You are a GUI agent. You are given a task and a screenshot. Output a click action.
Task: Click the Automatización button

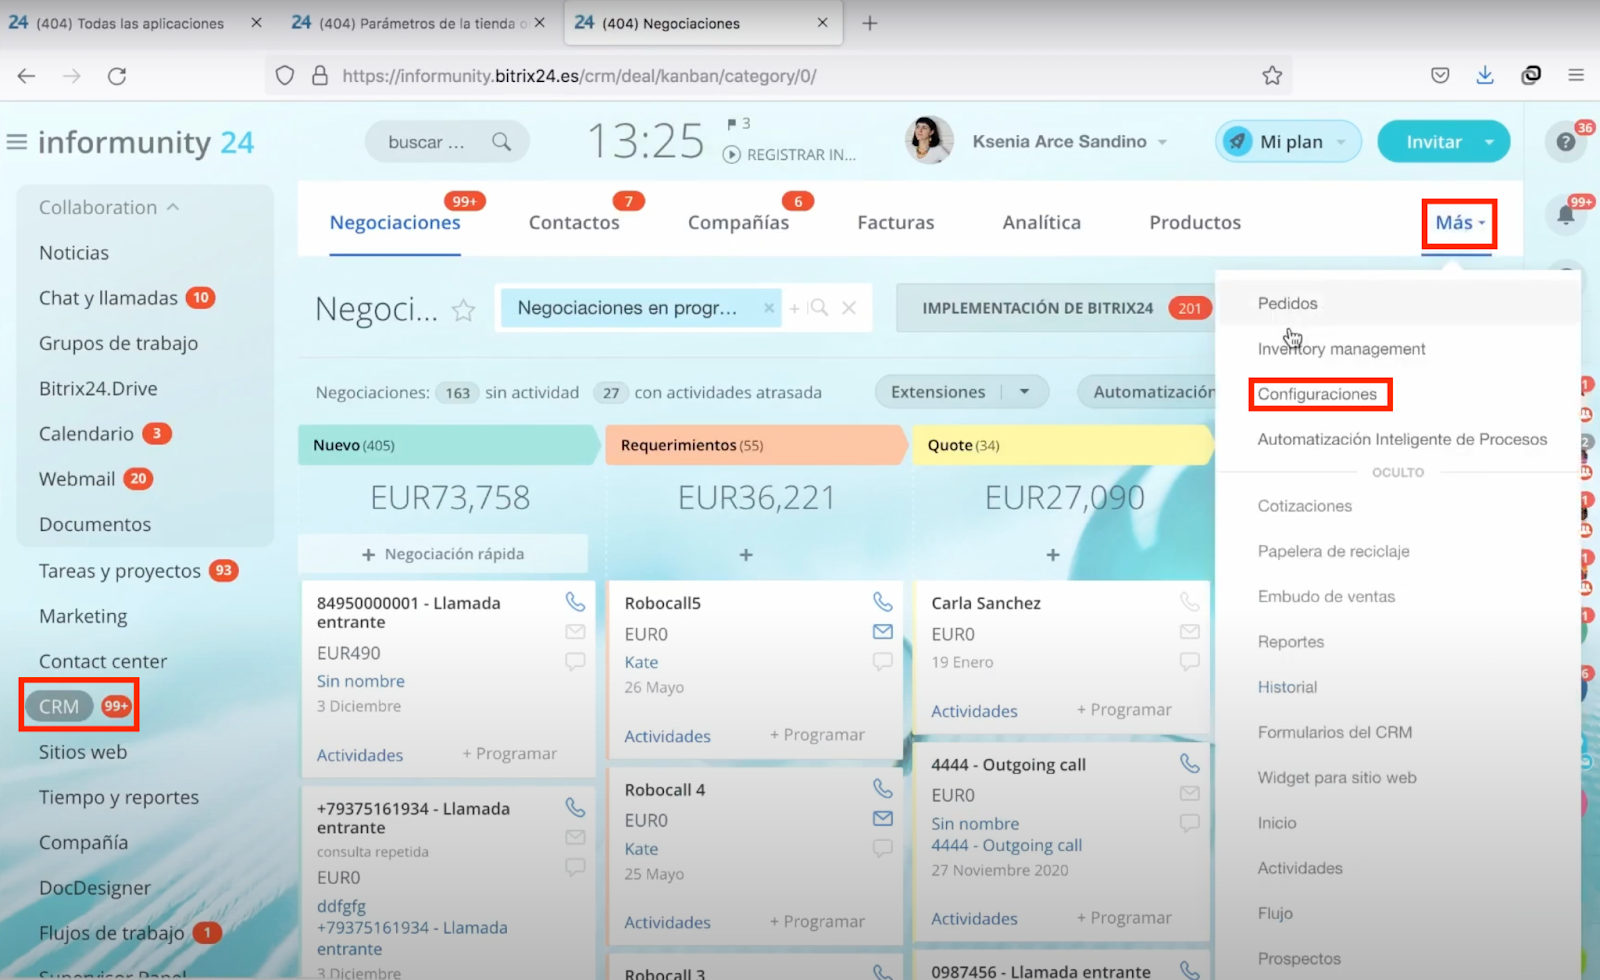tap(1147, 392)
